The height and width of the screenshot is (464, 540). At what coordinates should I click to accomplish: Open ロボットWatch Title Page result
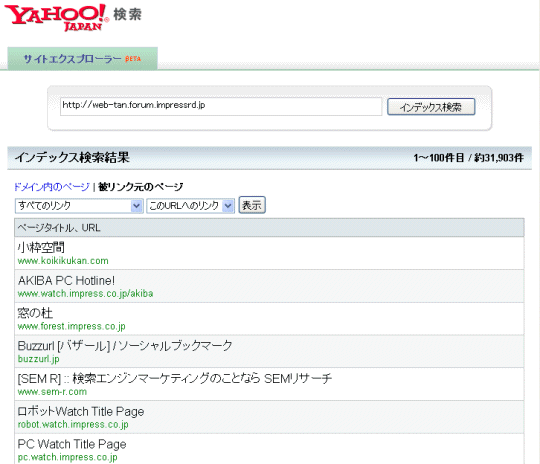tap(81, 411)
